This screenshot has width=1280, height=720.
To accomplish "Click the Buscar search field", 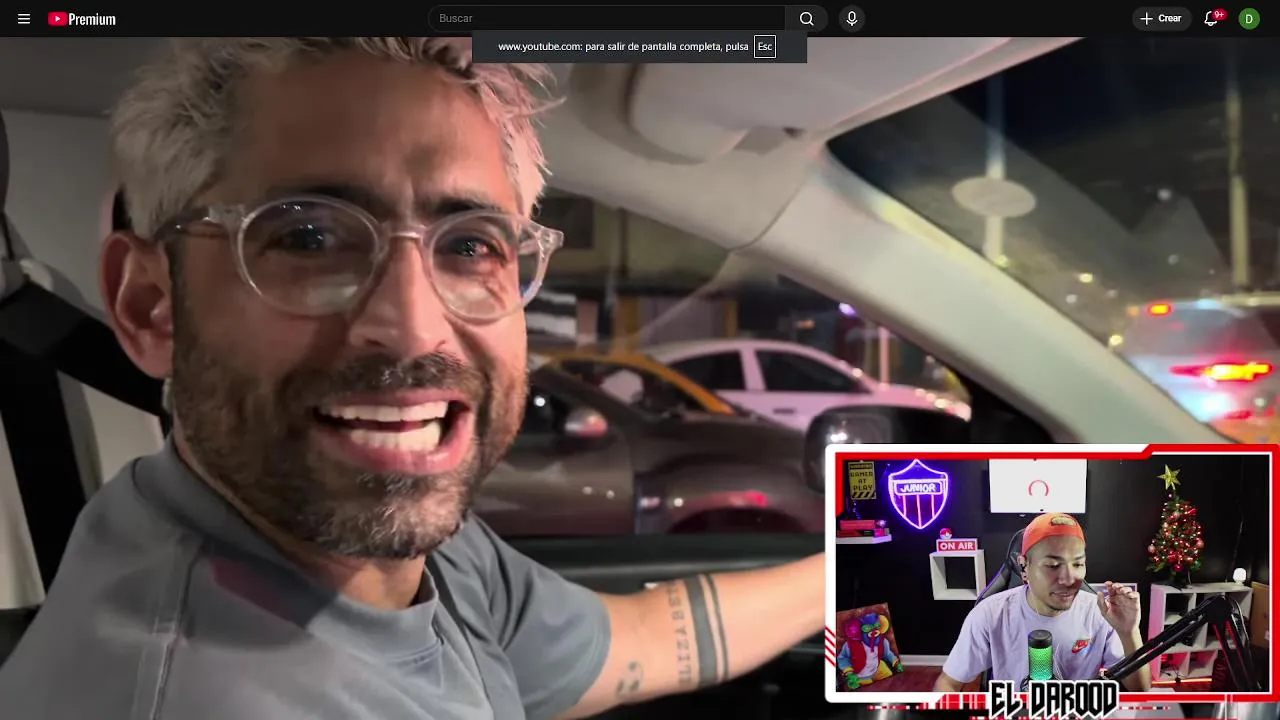I will (x=607, y=18).
